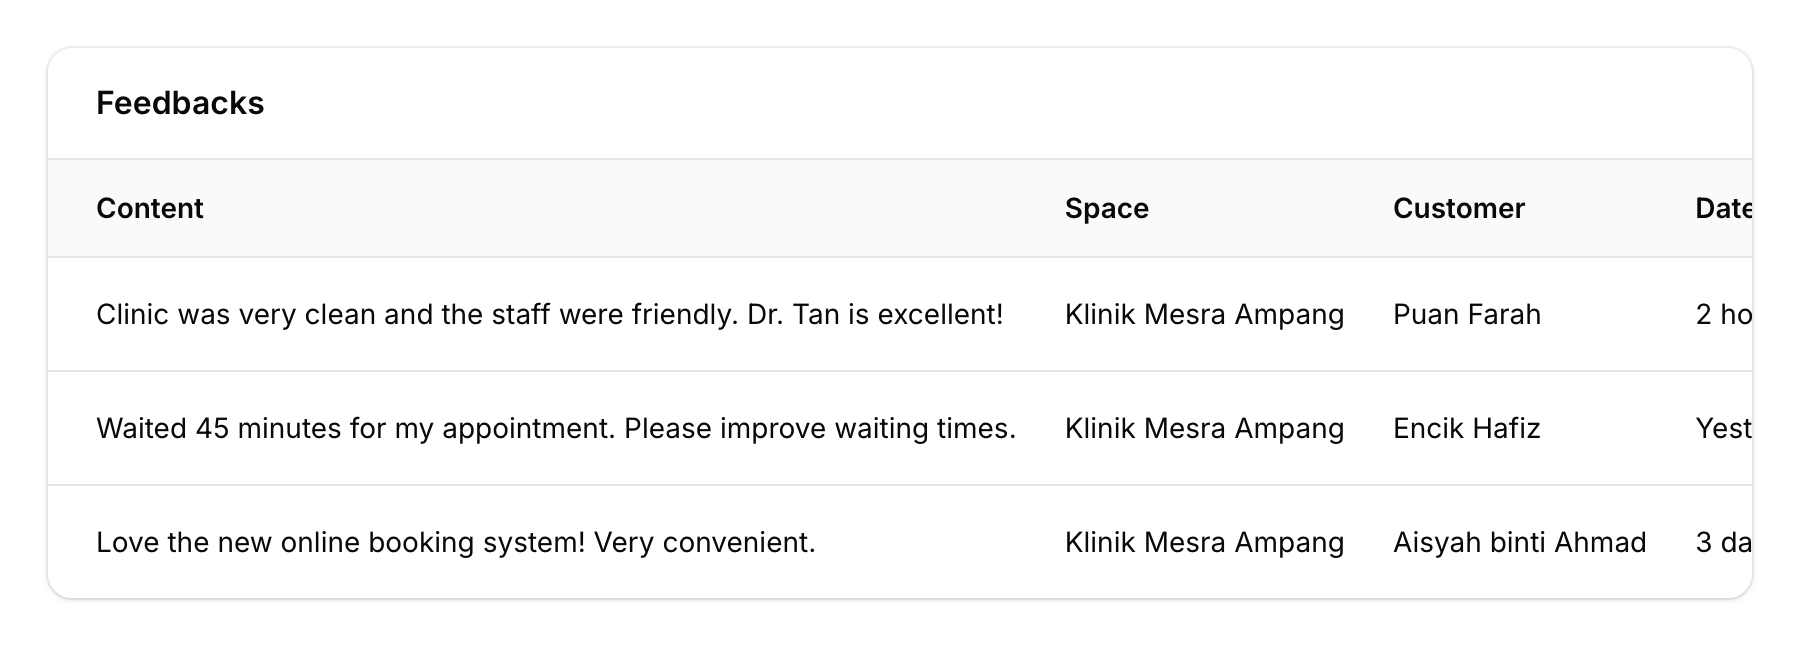Click the Feedbacks panel title

coord(180,103)
